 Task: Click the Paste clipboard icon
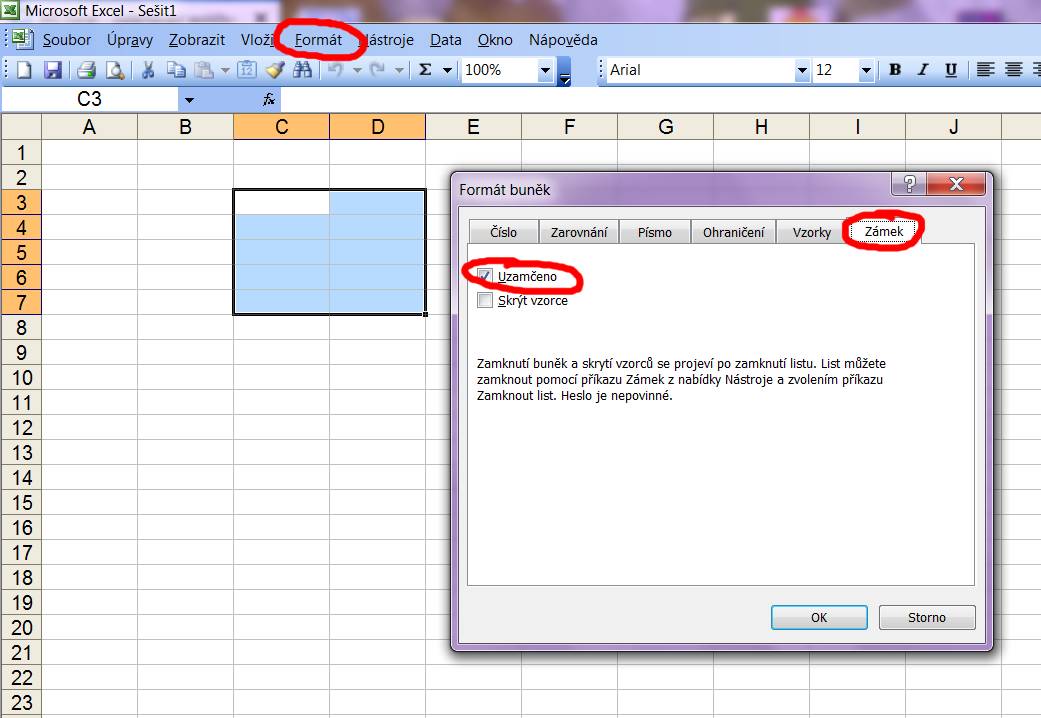point(204,70)
